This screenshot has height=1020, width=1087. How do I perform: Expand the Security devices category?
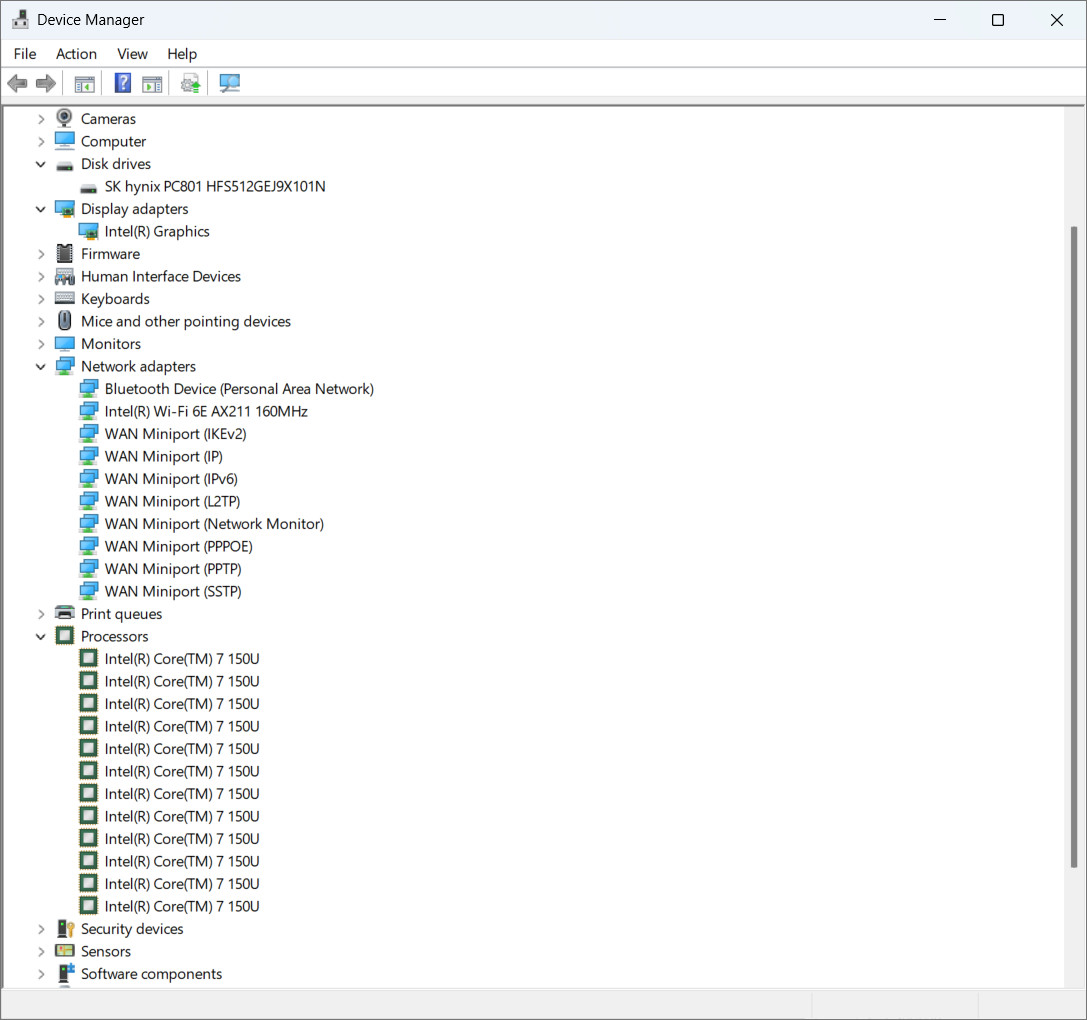pyautogui.click(x=41, y=928)
